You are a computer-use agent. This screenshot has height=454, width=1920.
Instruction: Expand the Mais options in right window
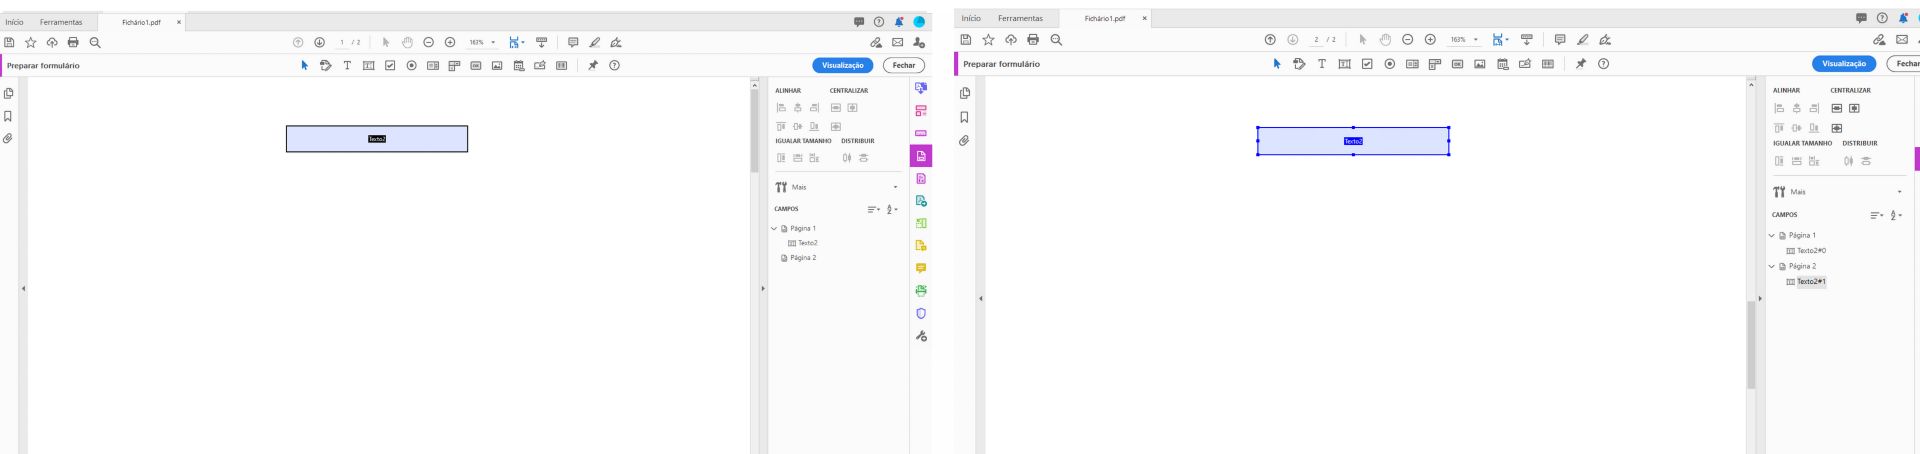click(x=1900, y=192)
